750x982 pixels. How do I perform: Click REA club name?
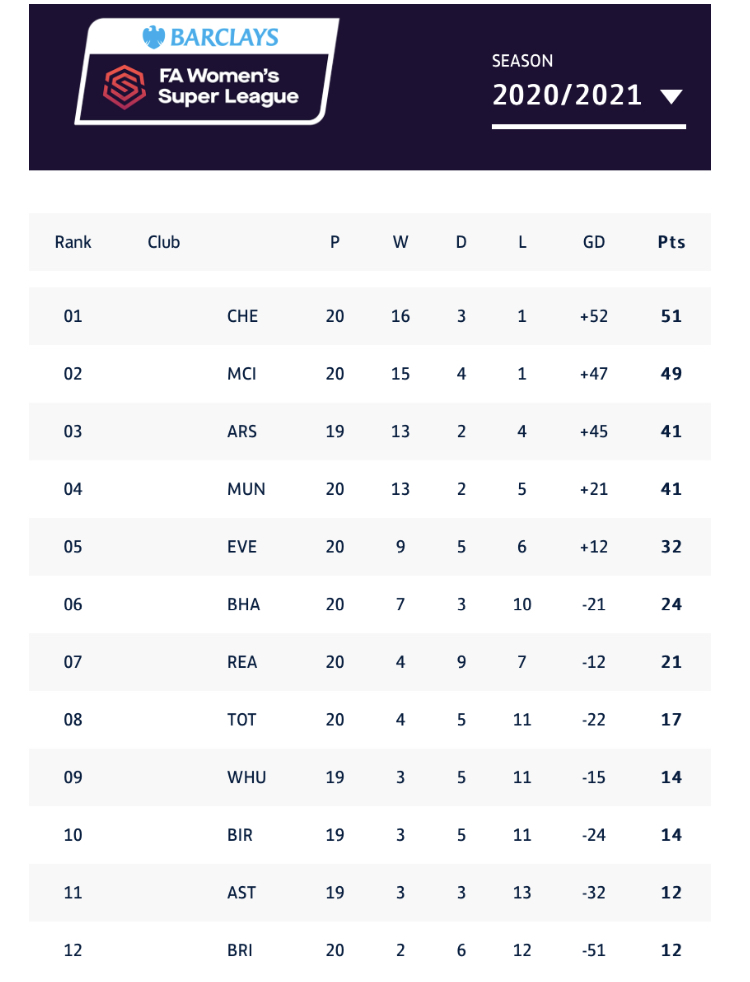242,662
